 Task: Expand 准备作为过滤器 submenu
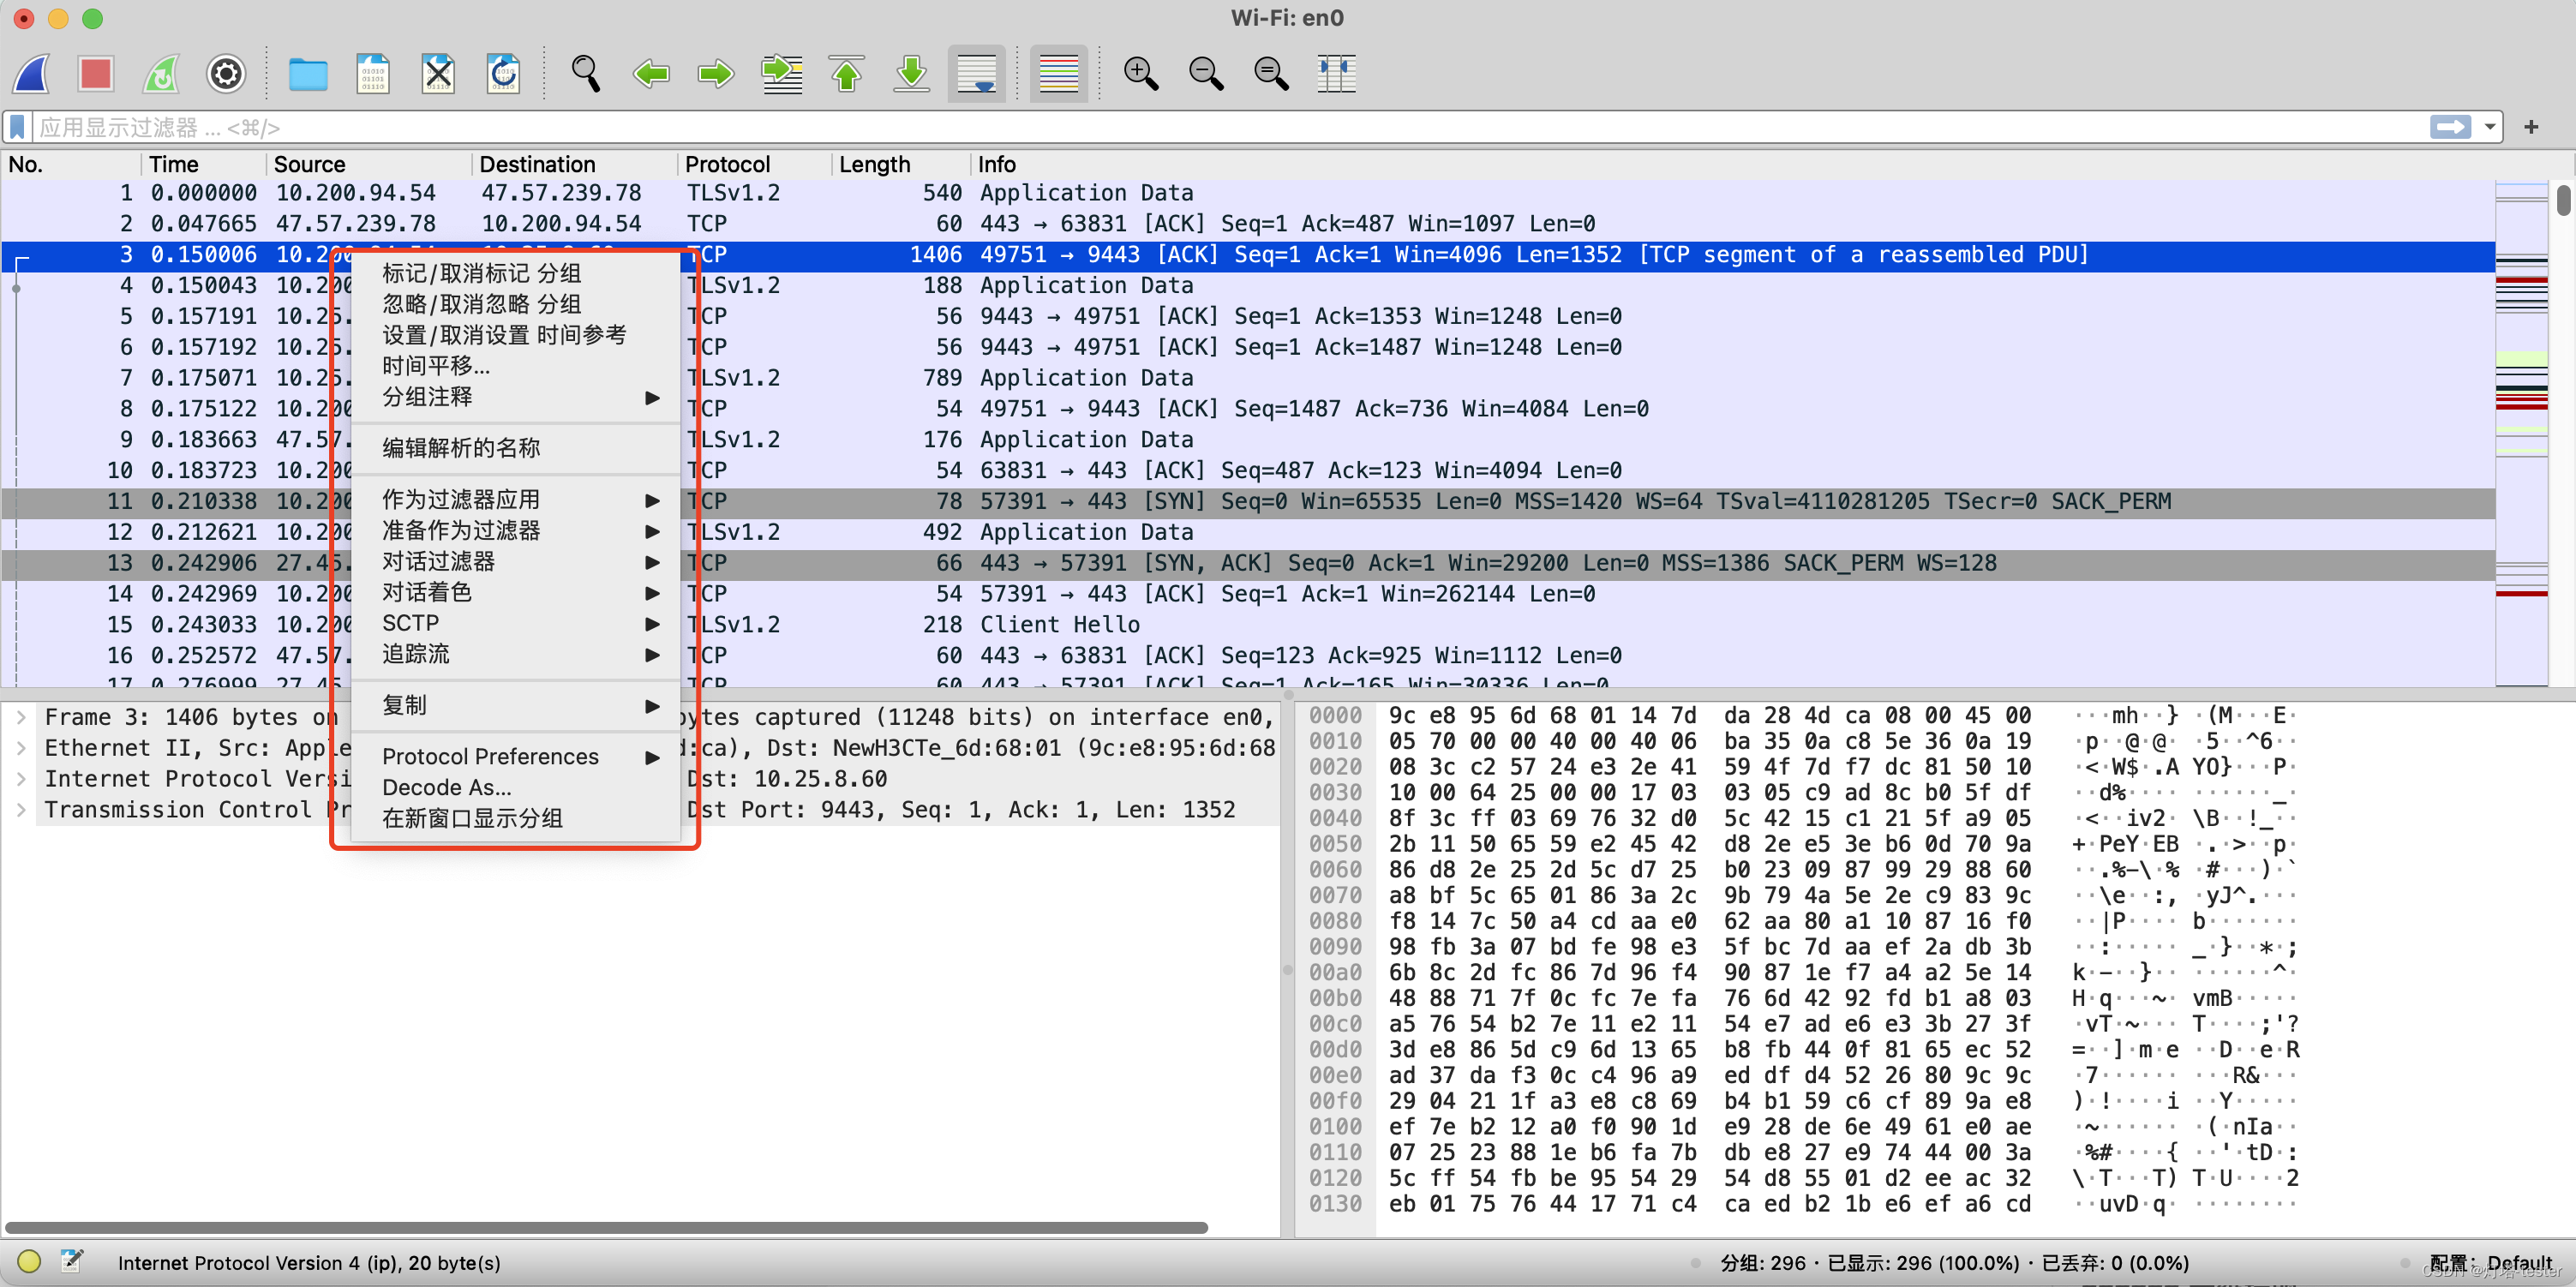coord(516,531)
